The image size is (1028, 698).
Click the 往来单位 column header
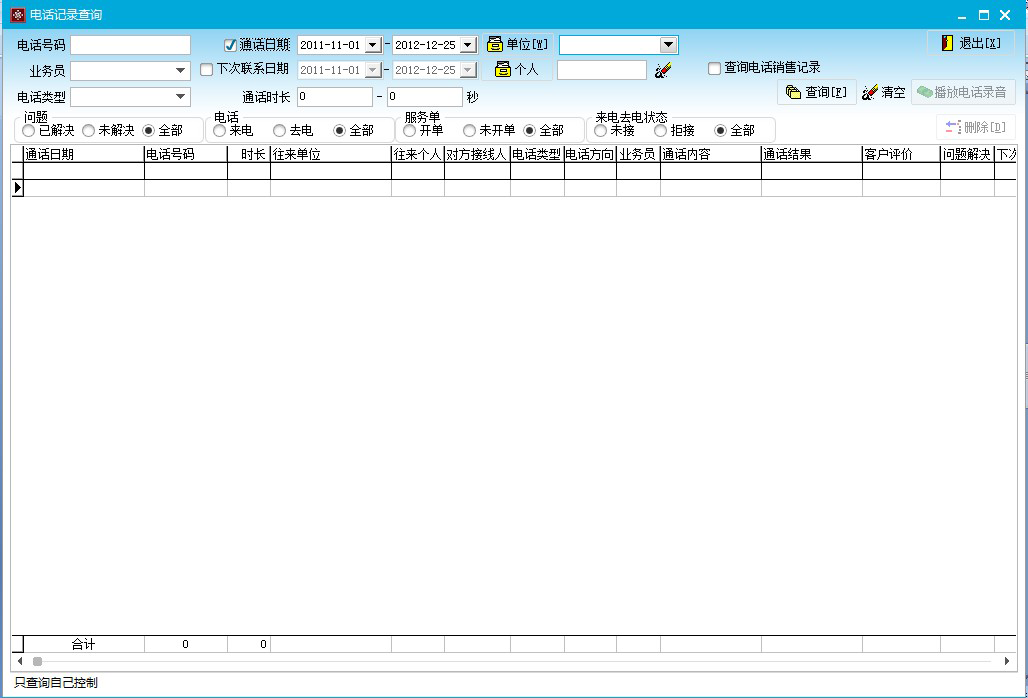click(x=331, y=155)
